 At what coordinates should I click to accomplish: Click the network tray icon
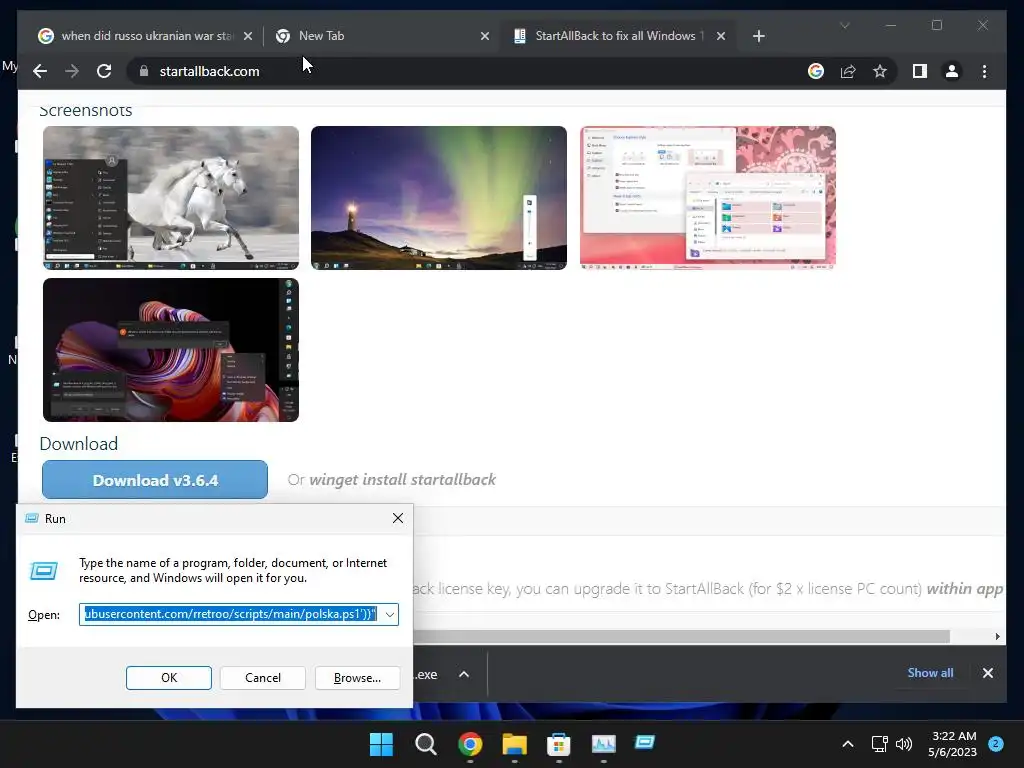880,743
